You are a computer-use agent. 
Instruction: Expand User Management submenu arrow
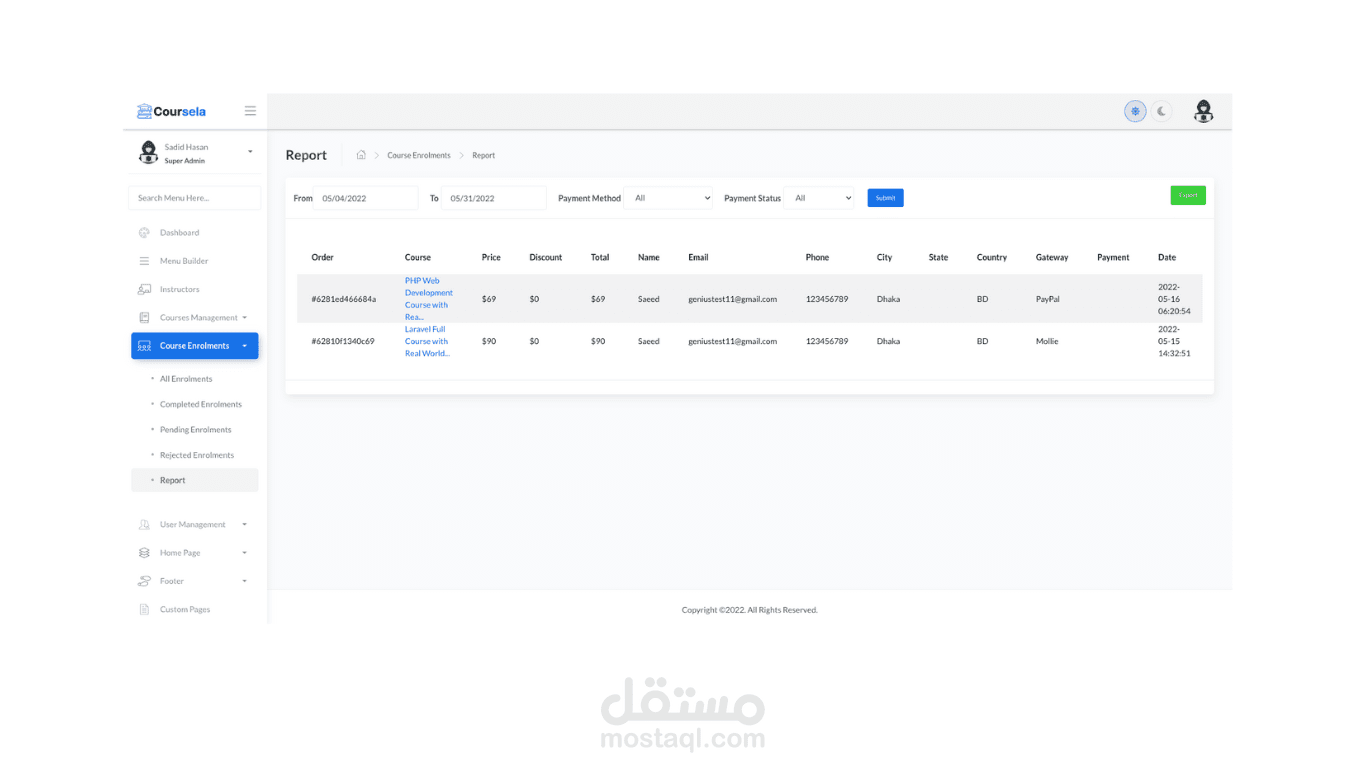click(x=245, y=525)
